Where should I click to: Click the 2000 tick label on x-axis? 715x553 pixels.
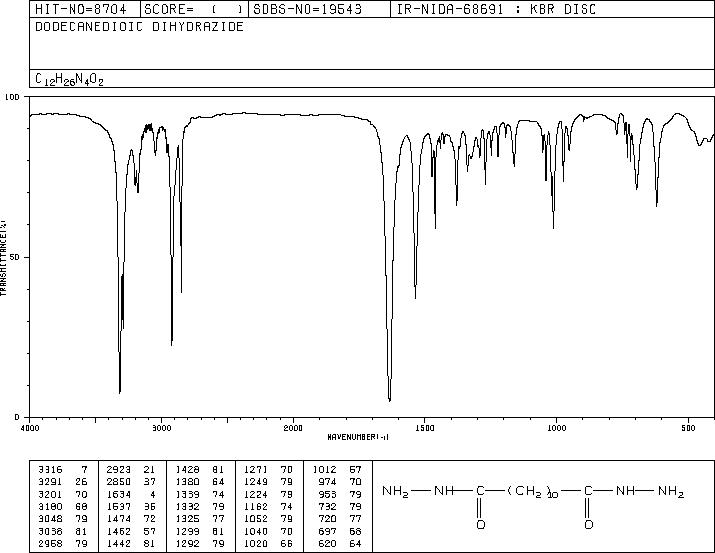(x=293, y=428)
